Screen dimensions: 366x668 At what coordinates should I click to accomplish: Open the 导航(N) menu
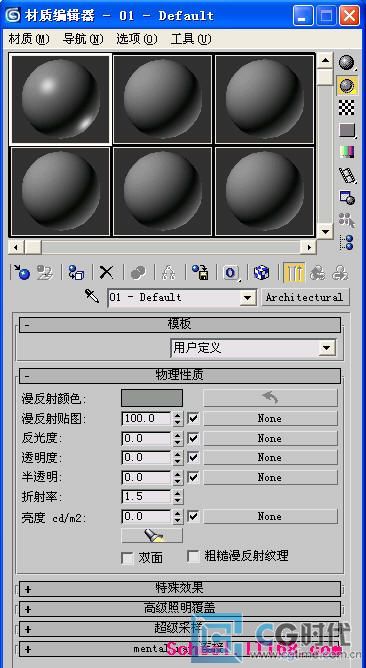pyautogui.click(x=83, y=39)
